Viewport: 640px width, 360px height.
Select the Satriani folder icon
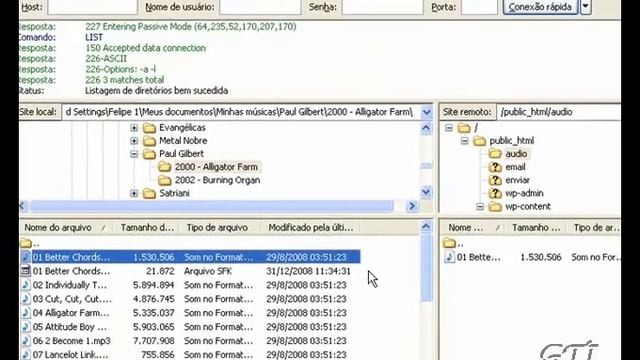(149, 194)
